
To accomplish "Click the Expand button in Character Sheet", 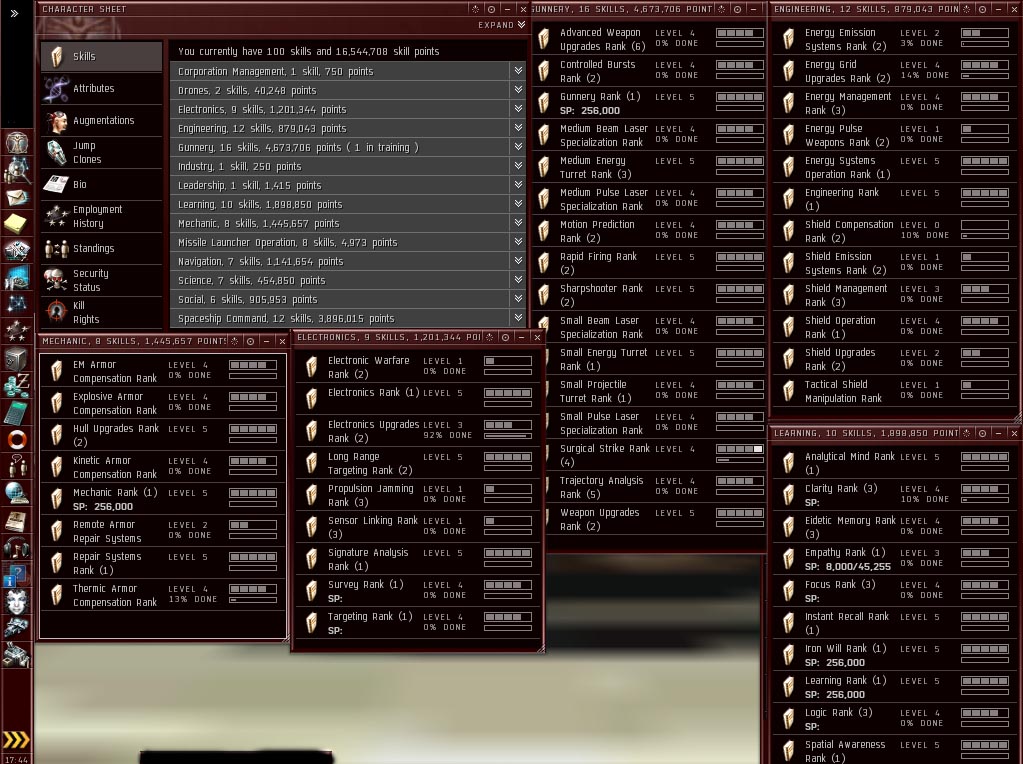I will tap(501, 25).
